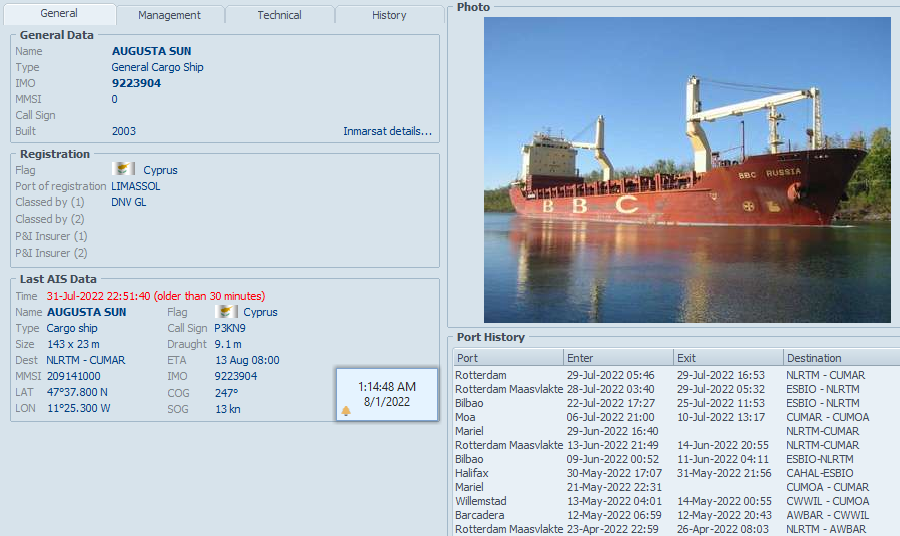The image size is (900, 536).
Task: Click the AIS IMO value 9223904
Action: pyautogui.click(x=236, y=376)
